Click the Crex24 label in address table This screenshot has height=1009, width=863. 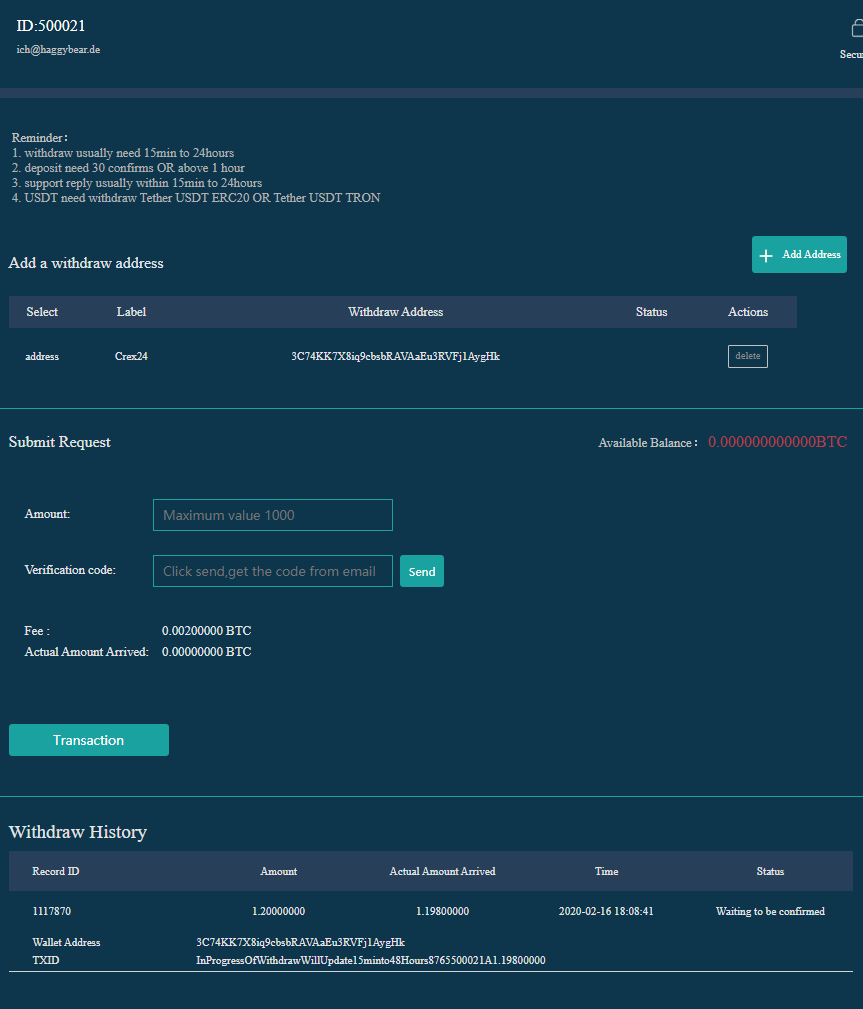[x=131, y=356]
